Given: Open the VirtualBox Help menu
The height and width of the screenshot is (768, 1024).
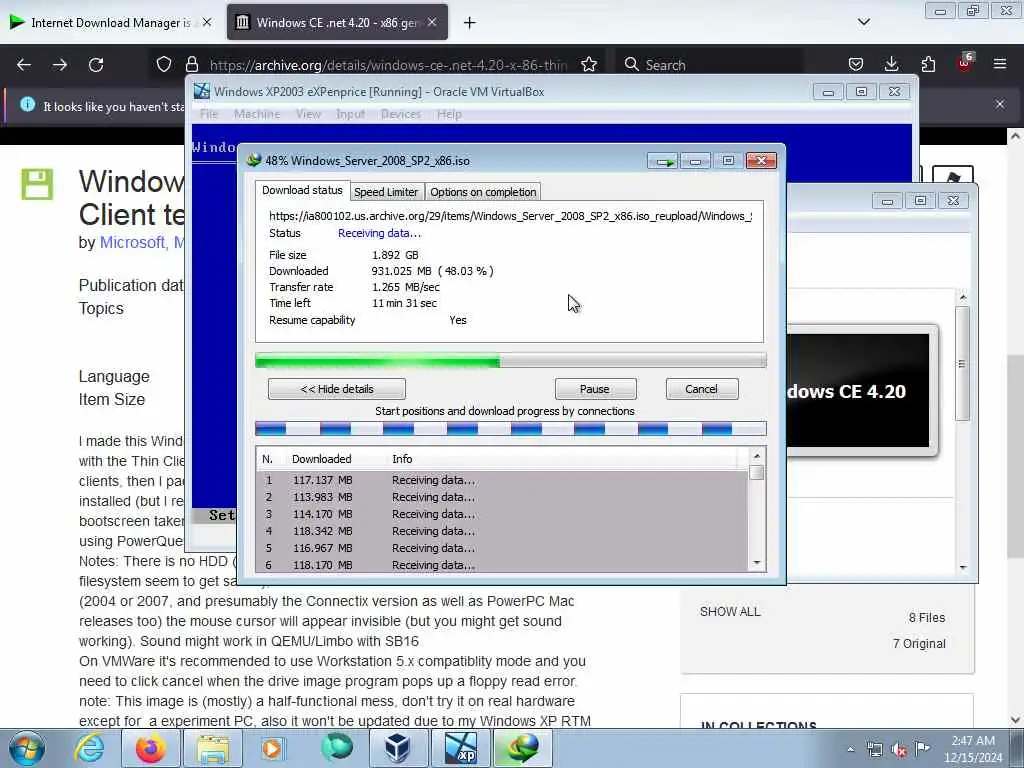Looking at the screenshot, I should coord(449,114).
